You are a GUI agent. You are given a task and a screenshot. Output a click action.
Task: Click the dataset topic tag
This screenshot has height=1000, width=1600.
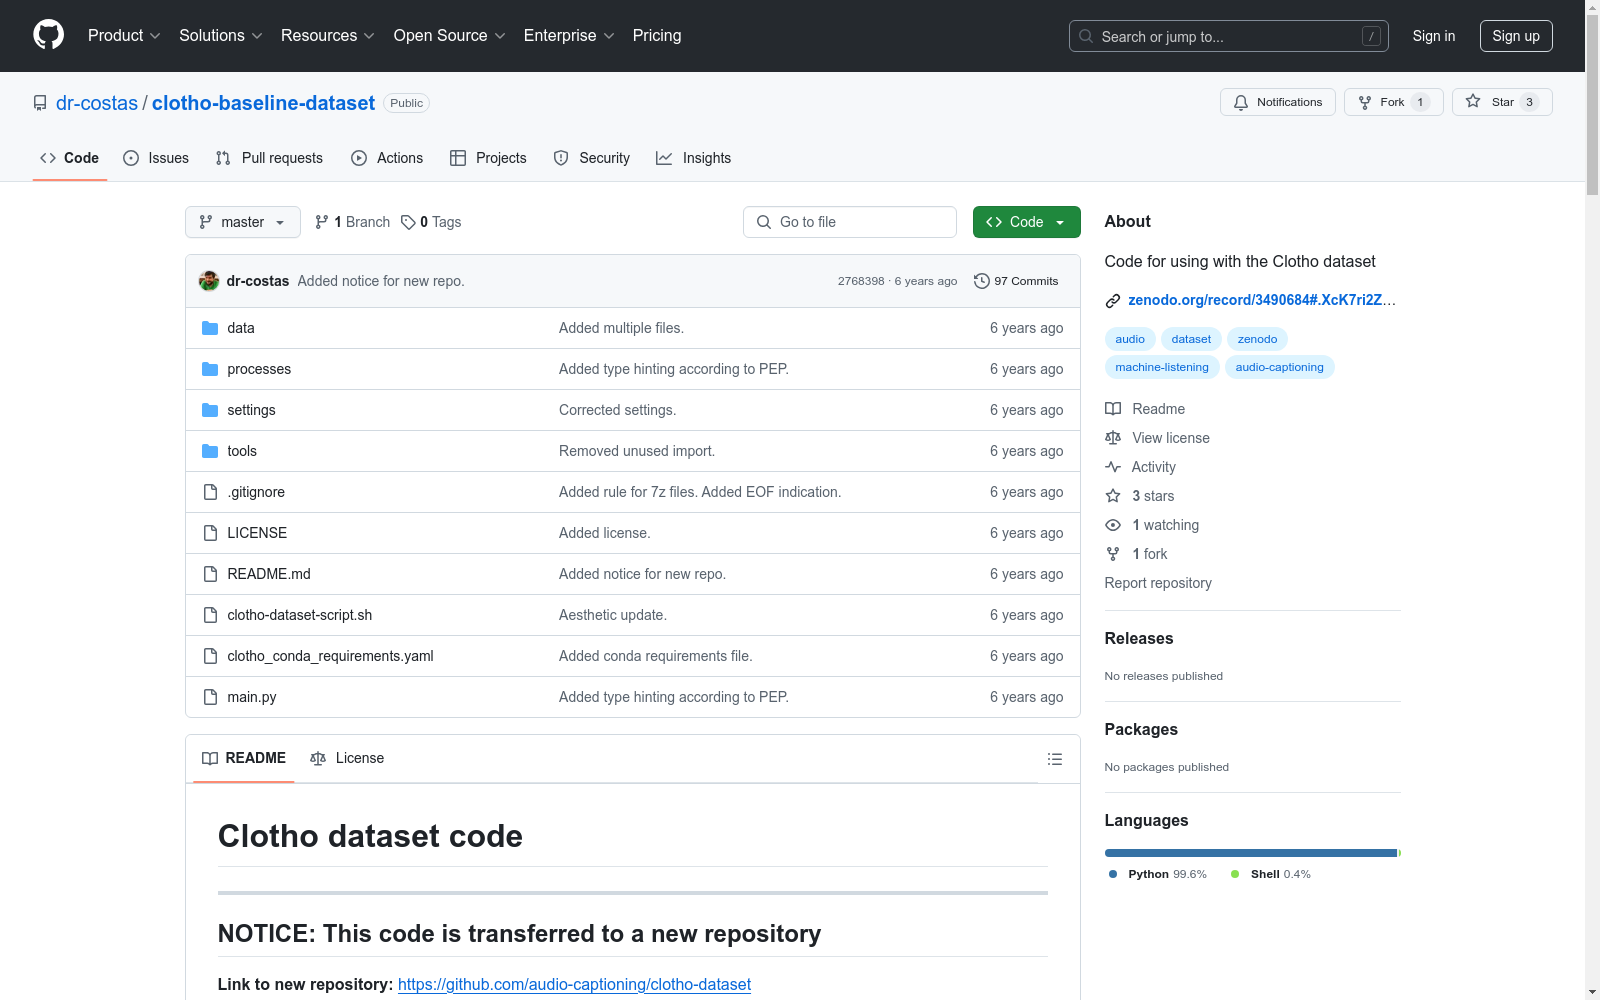point(1191,339)
